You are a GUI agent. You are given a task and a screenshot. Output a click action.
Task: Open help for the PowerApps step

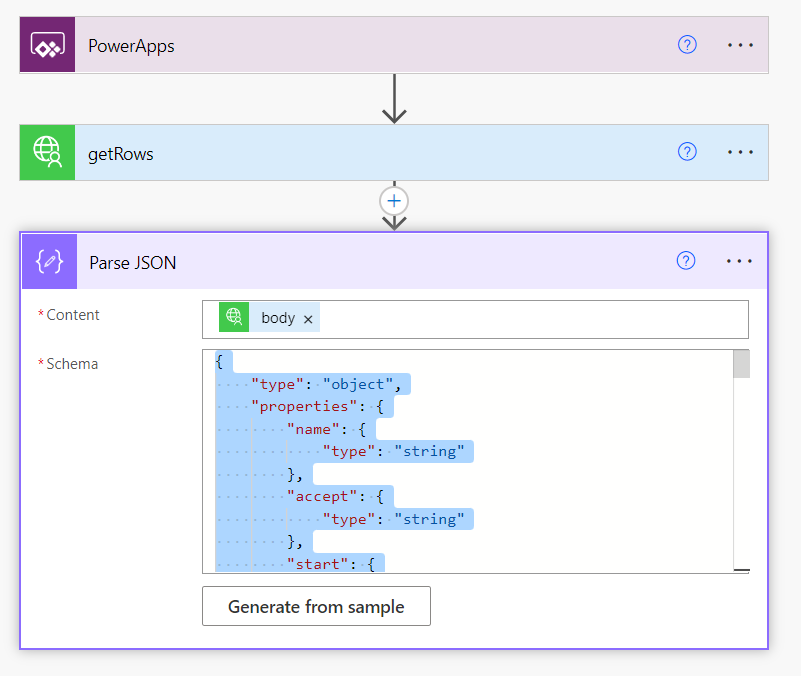[x=687, y=45]
